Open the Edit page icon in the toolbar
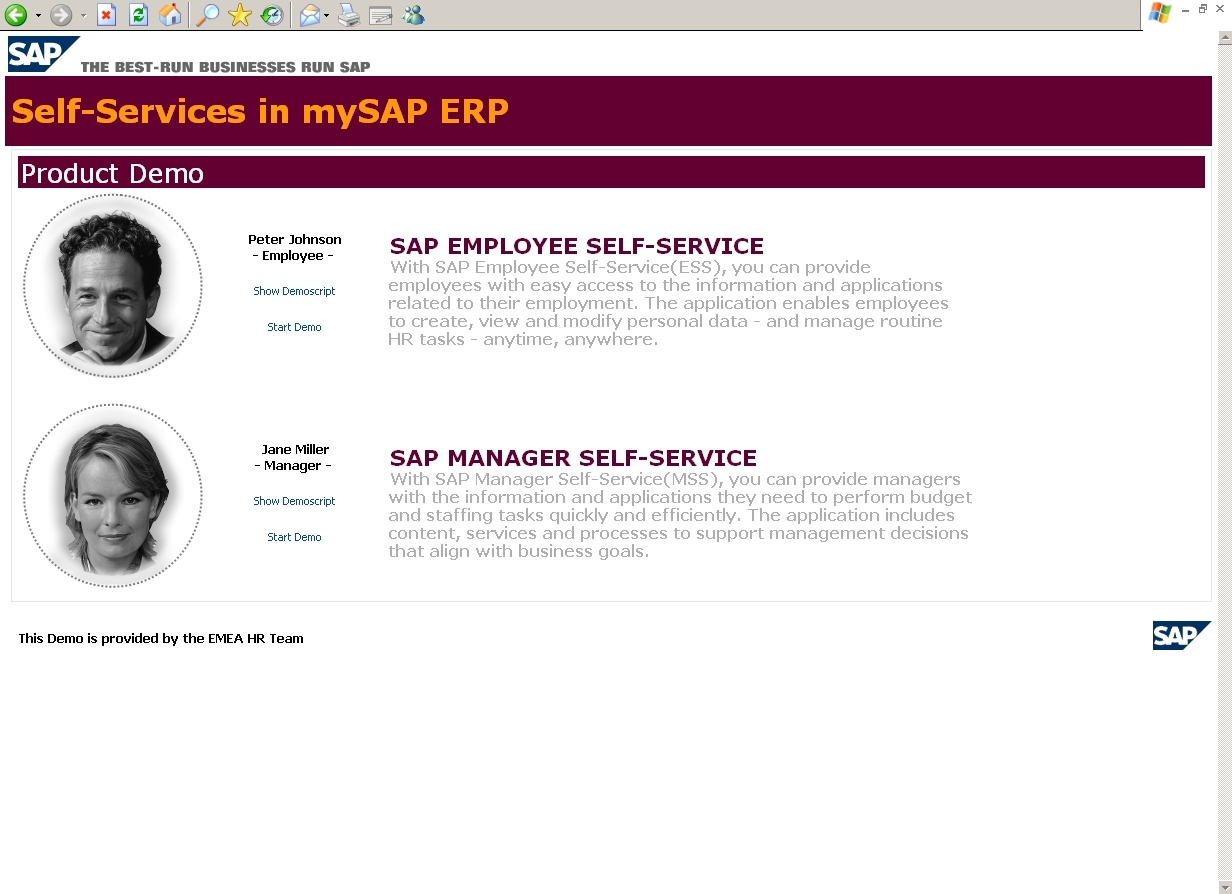Image resolution: width=1232 pixels, height=894 pixels. point(380,15)
